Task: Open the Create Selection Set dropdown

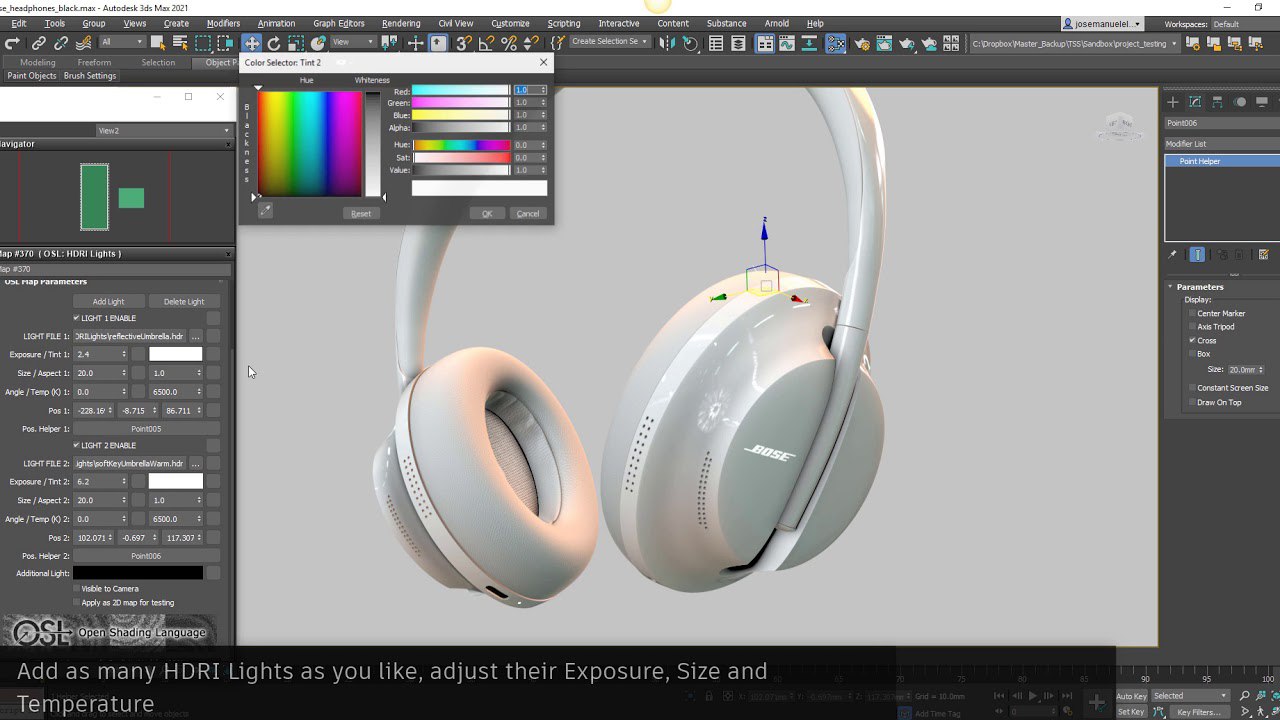Action: click(x=610, y=42)
